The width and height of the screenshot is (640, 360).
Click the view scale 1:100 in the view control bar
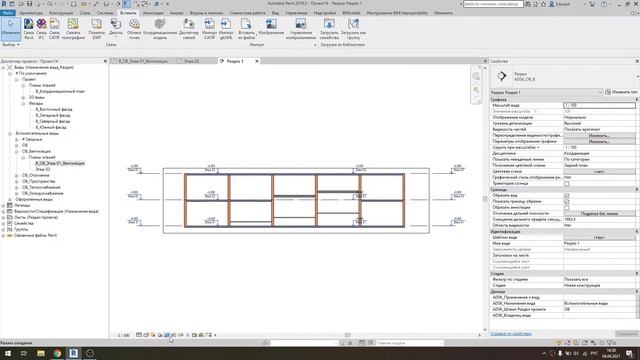point(124,335)
